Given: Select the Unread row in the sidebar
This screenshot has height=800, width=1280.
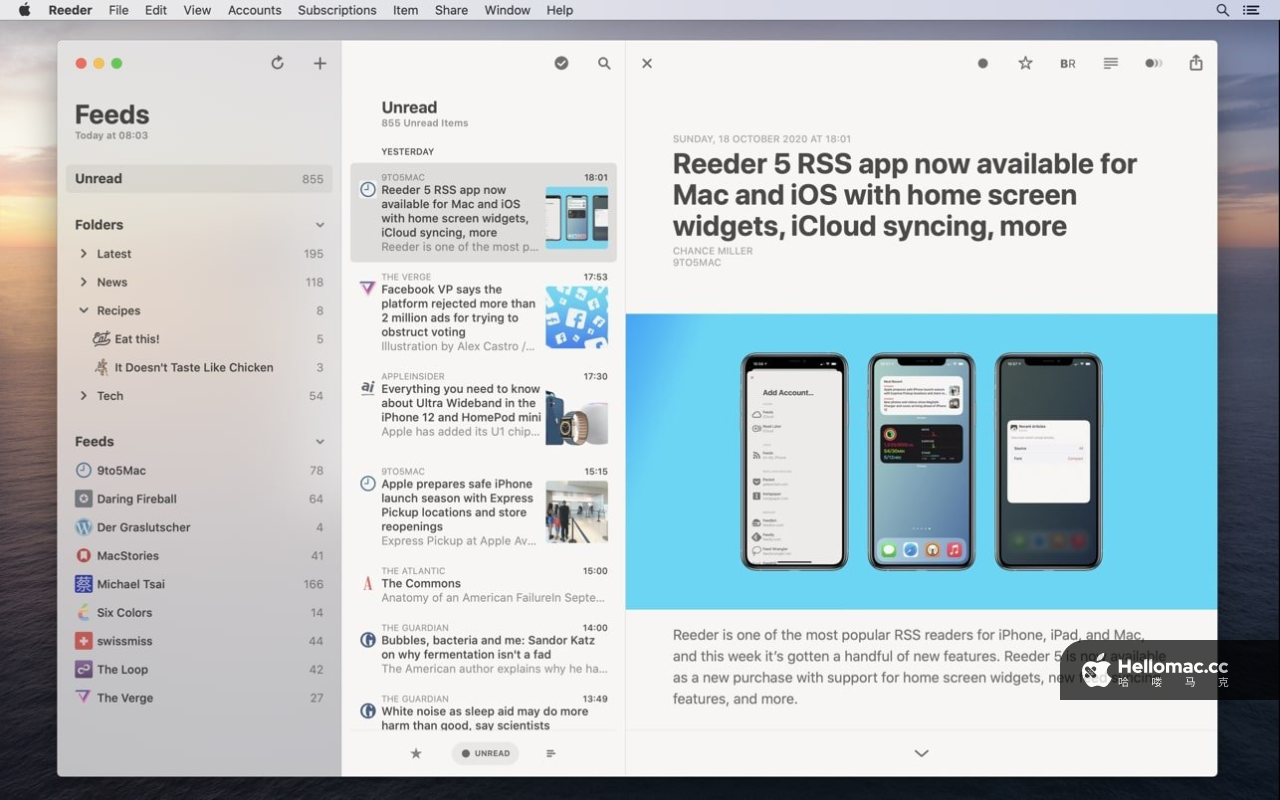Looking at the screenshot, I should [x=199, y=179].
